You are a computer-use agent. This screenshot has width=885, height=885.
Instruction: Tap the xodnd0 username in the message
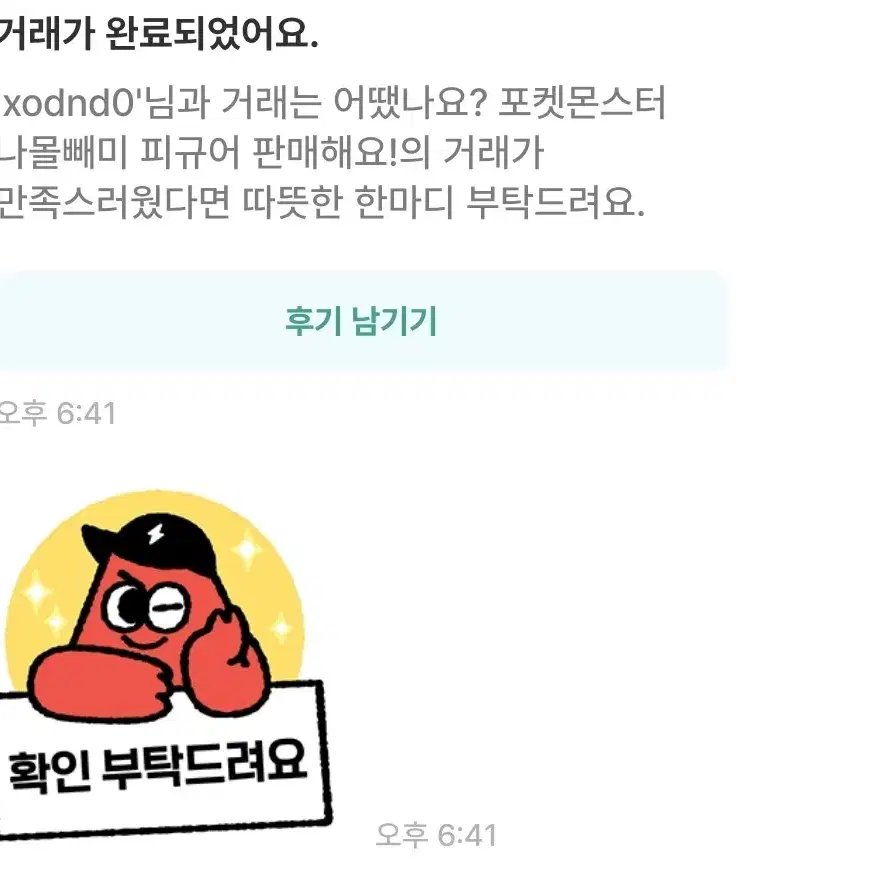pyautogui.click(x=69, y=103)
